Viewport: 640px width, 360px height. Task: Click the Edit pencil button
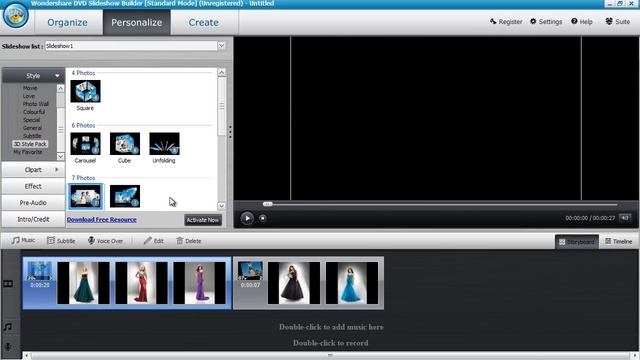pyautogui.click(x=153, y=241)
